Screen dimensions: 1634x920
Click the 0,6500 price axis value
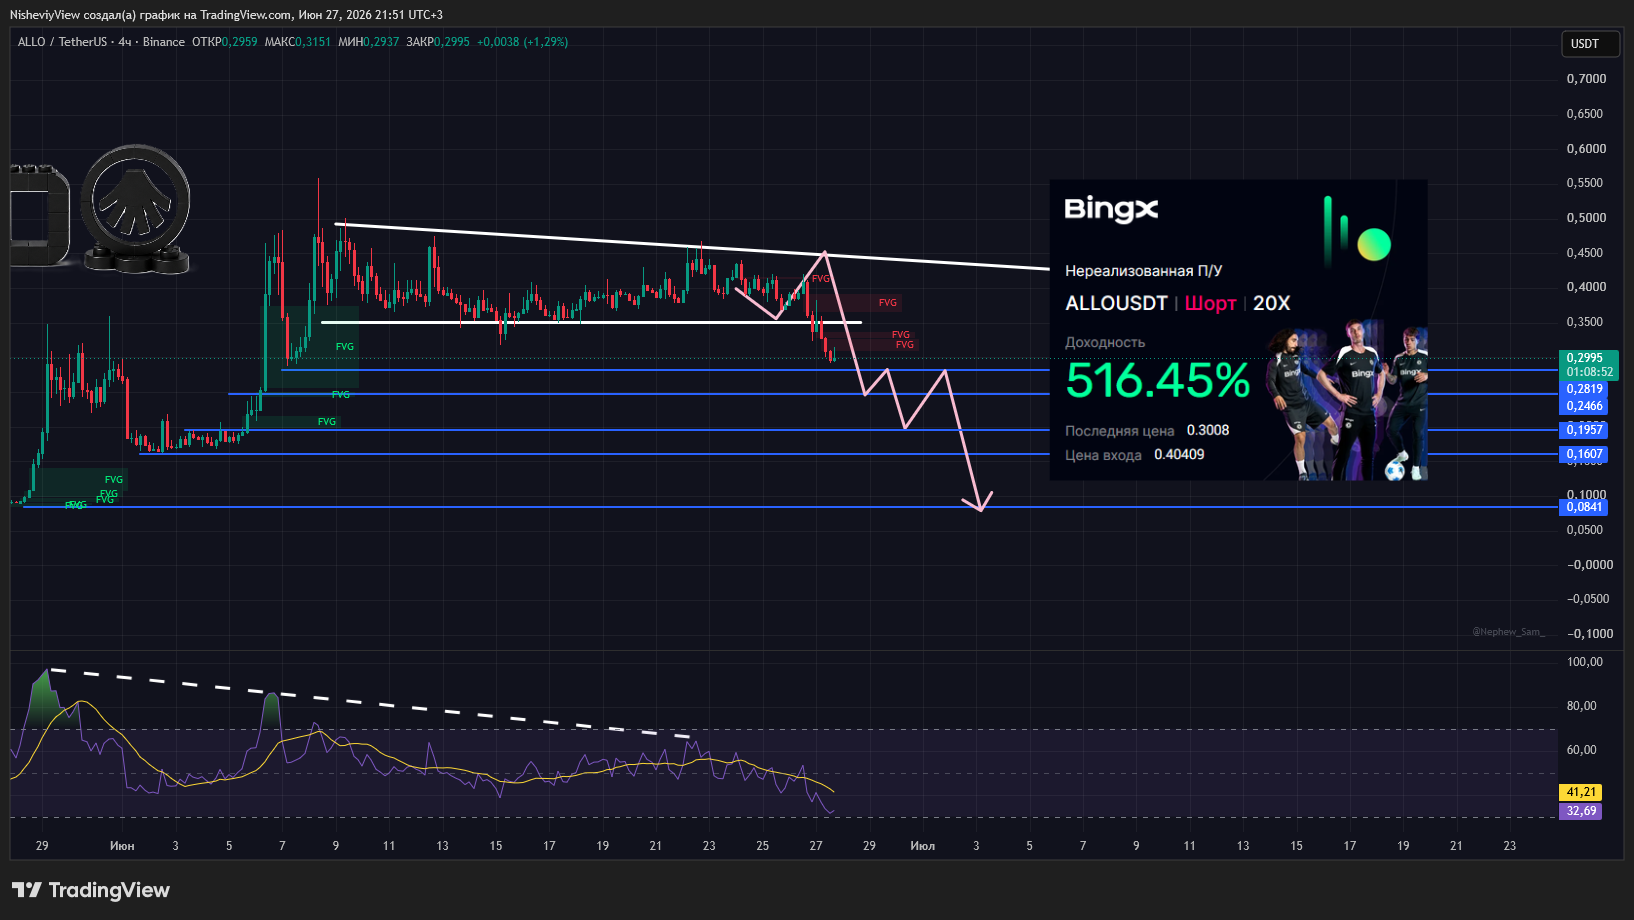pyautogui.click(x=1586, y=114)
